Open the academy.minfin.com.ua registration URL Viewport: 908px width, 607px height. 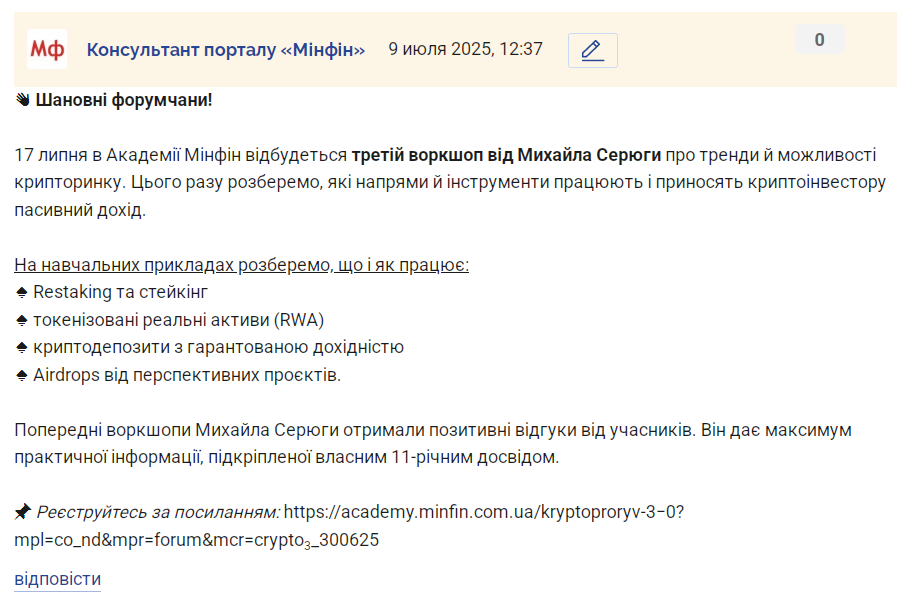pyautogui.click(x=484, y=512)
